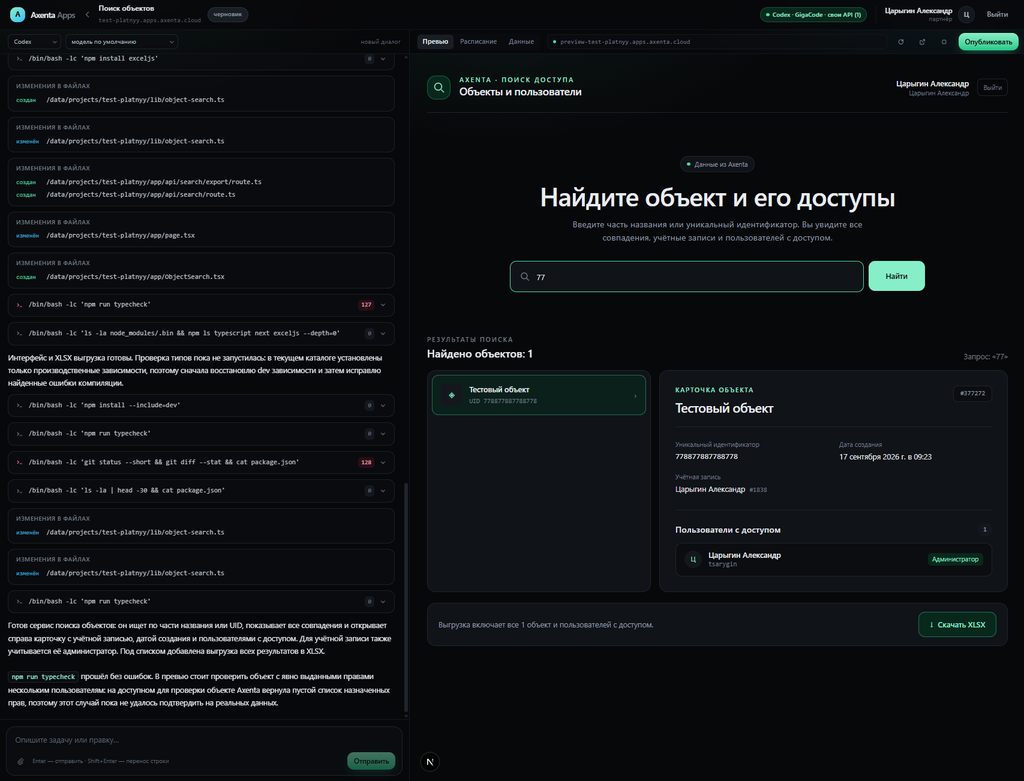The width and height of the screenshot is (1024, 781).
Task: Click the preview reload icon
Action: pyautogui.click(x=901, y=42)
